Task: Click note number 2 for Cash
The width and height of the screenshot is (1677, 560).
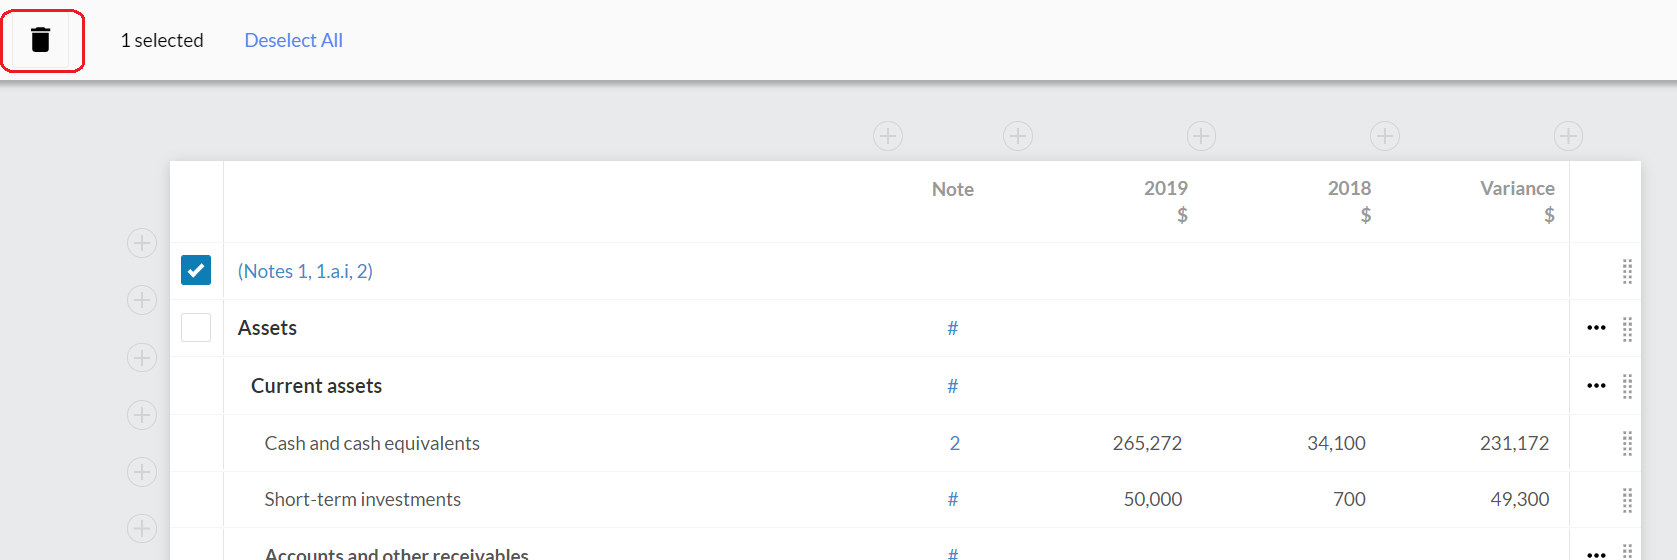Action: point(954,443)
